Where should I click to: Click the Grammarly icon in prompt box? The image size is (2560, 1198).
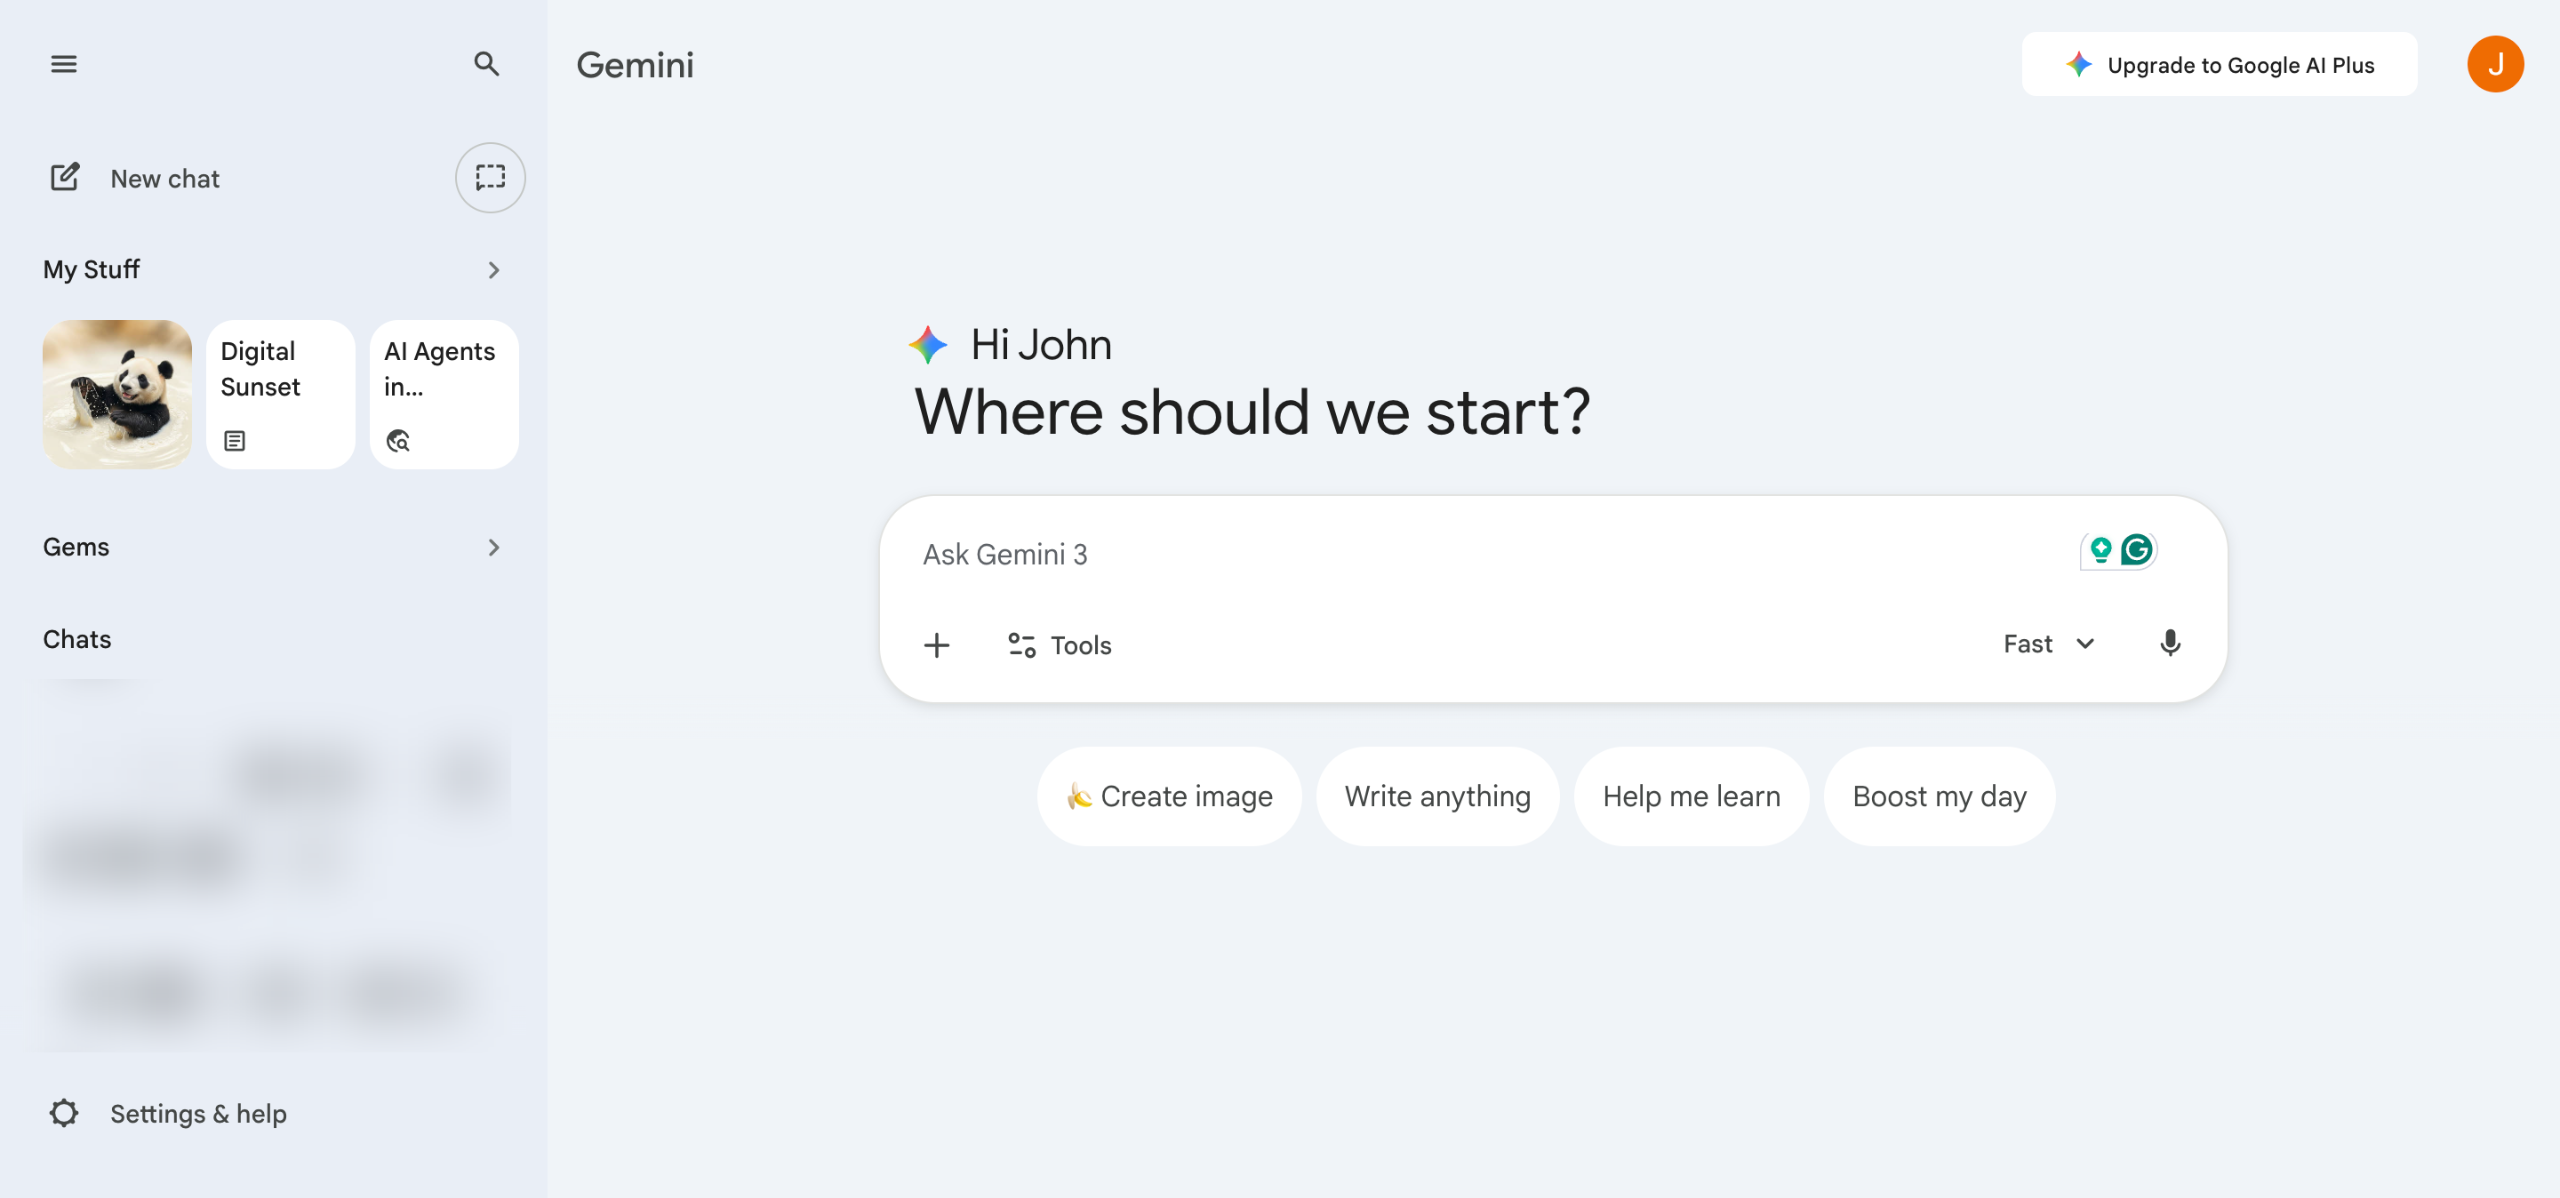tap(2137, 549)
